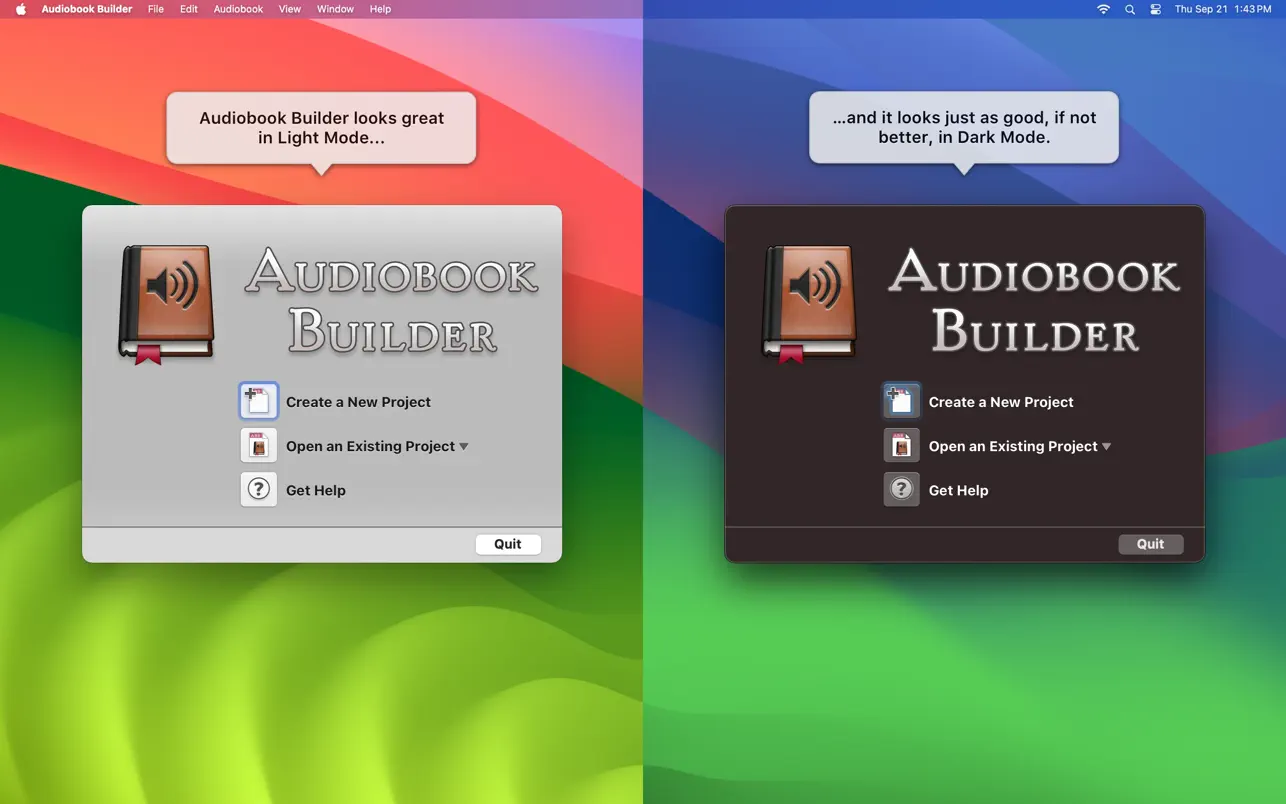Click the Open an Existing Project icon in light window

(x=258, y=446)
